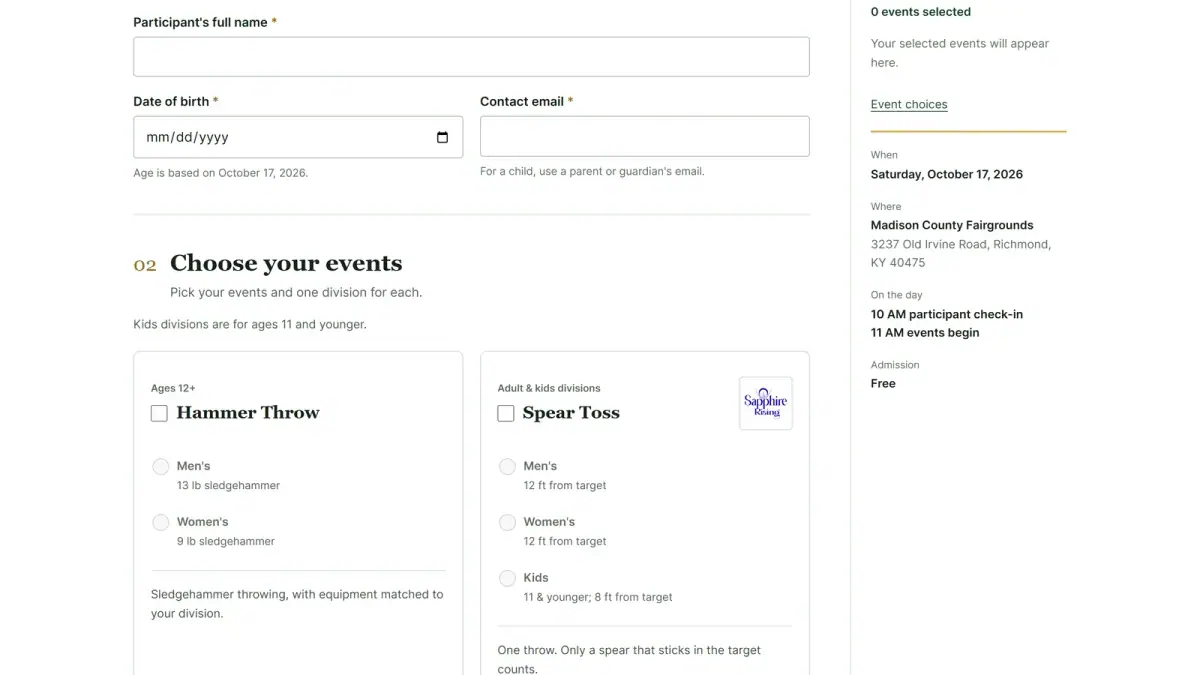Select Men's 13 lb sledgehammer division

[161, 466]
